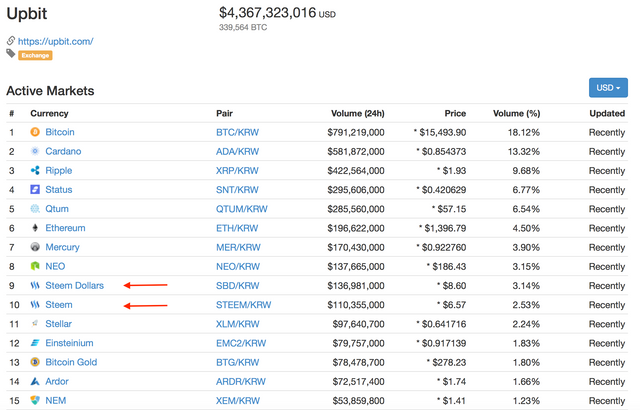Viewport: 640px width, 410px height.
Task: Click the $791,219,000 volume value
Action: click(x=356, y=132)
